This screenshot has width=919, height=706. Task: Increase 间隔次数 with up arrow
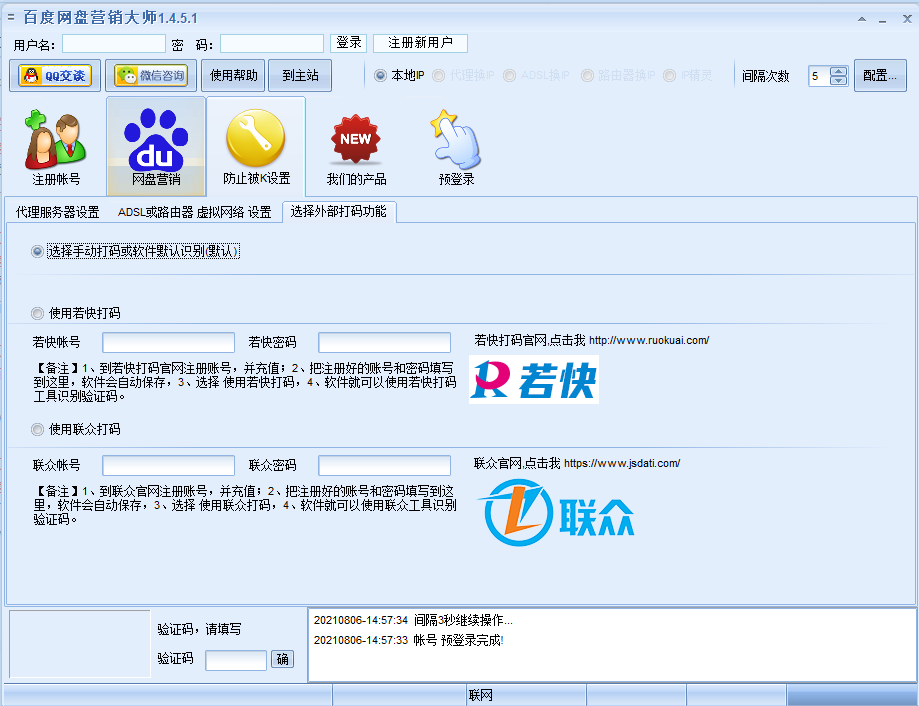[839, 71]
